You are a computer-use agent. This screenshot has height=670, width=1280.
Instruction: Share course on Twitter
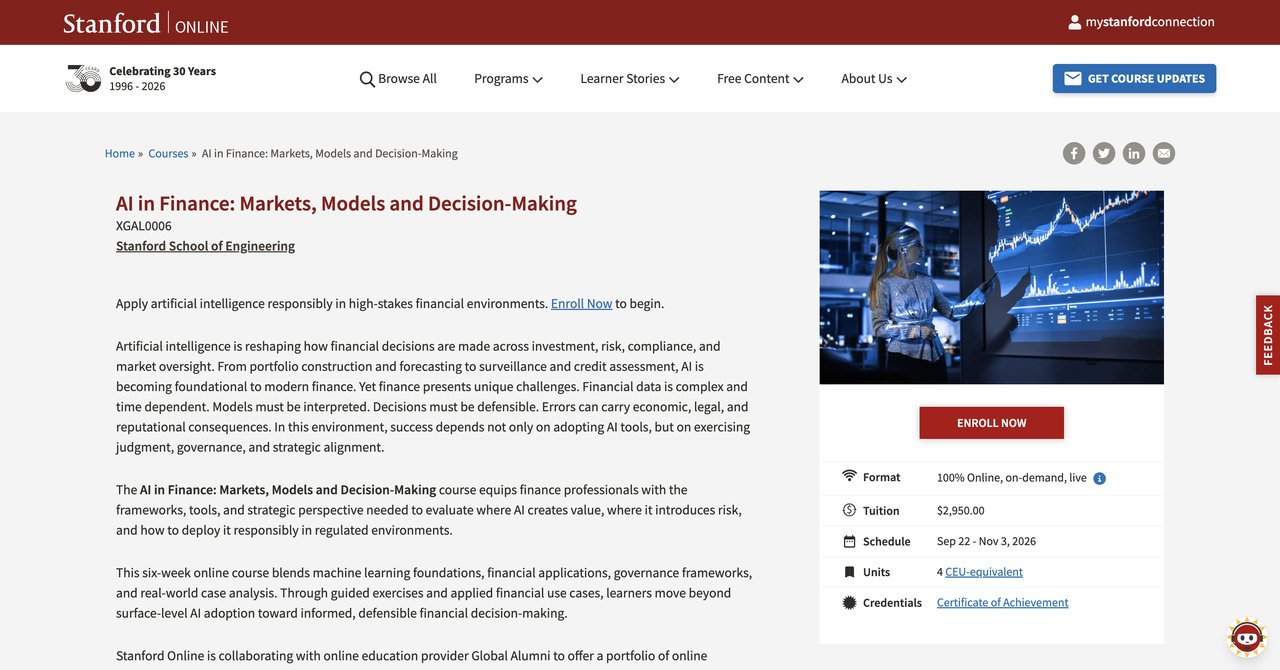[x=1104, y=153]
